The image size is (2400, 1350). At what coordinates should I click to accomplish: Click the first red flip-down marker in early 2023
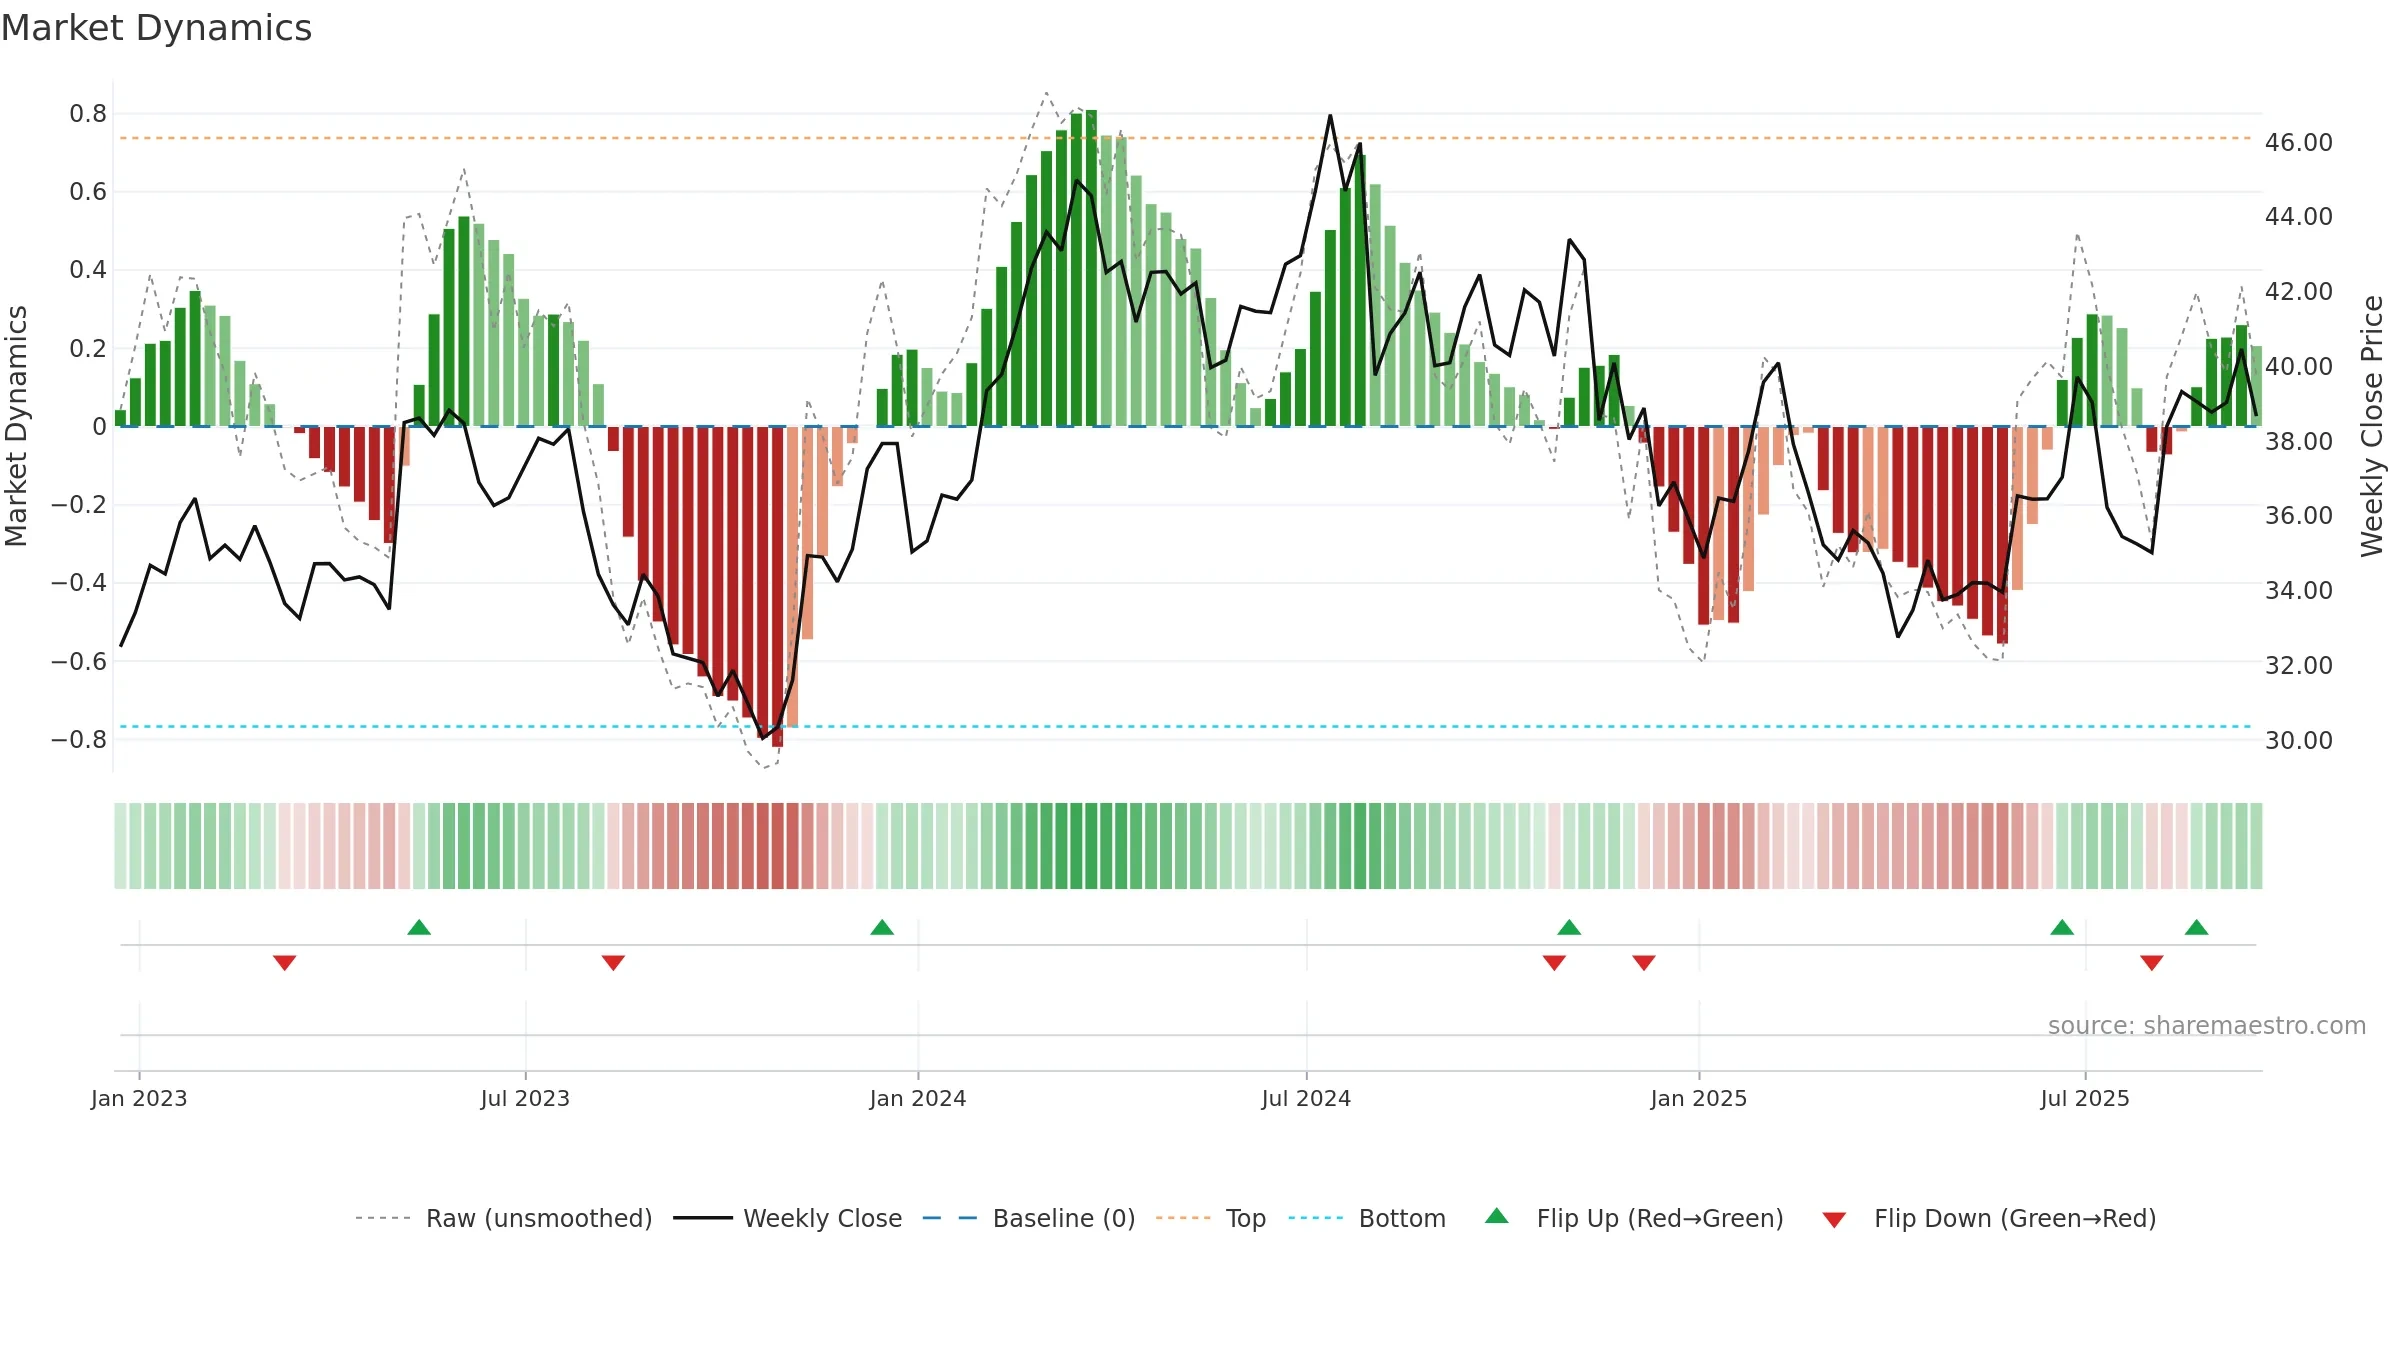285,963
